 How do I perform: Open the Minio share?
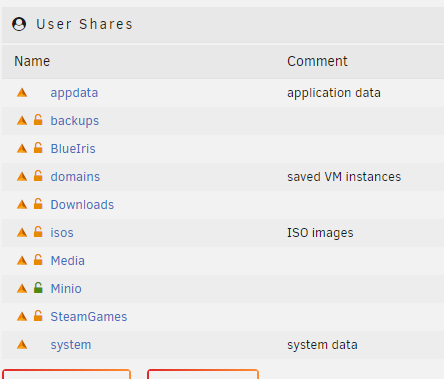click(x=66, y=289)
